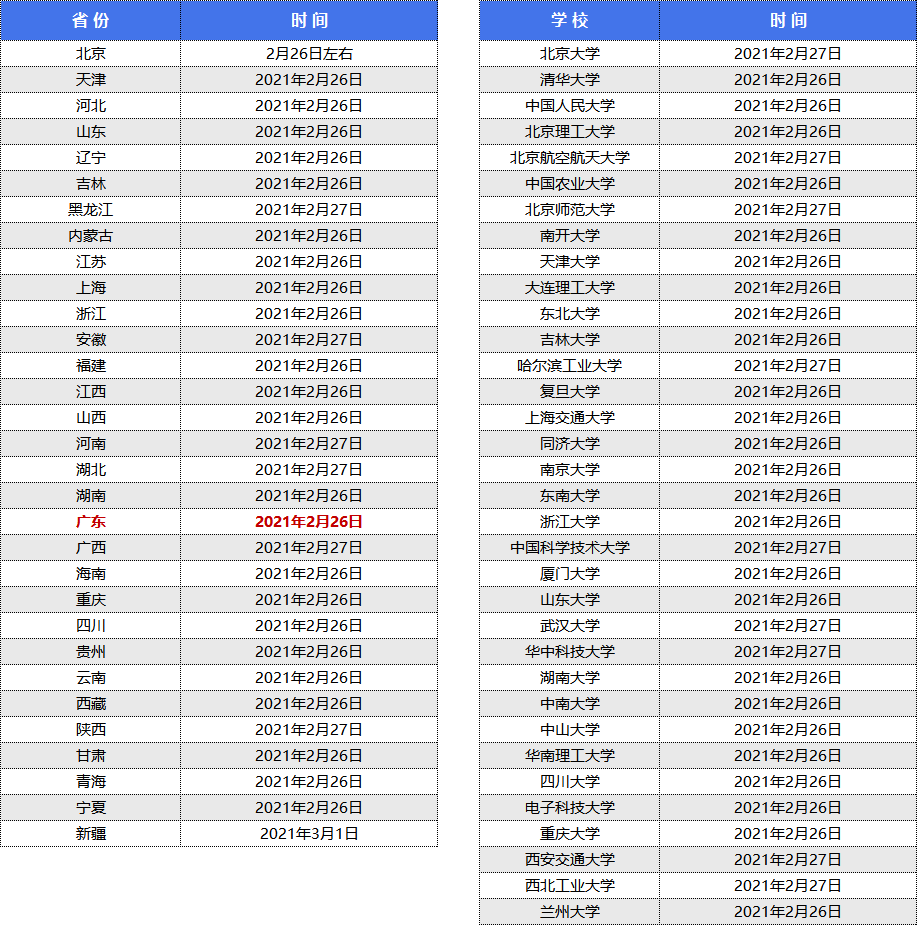This screenshot has width=917, height=925.
Task: Click the 天津 province row
Action: tap(219, 80)
